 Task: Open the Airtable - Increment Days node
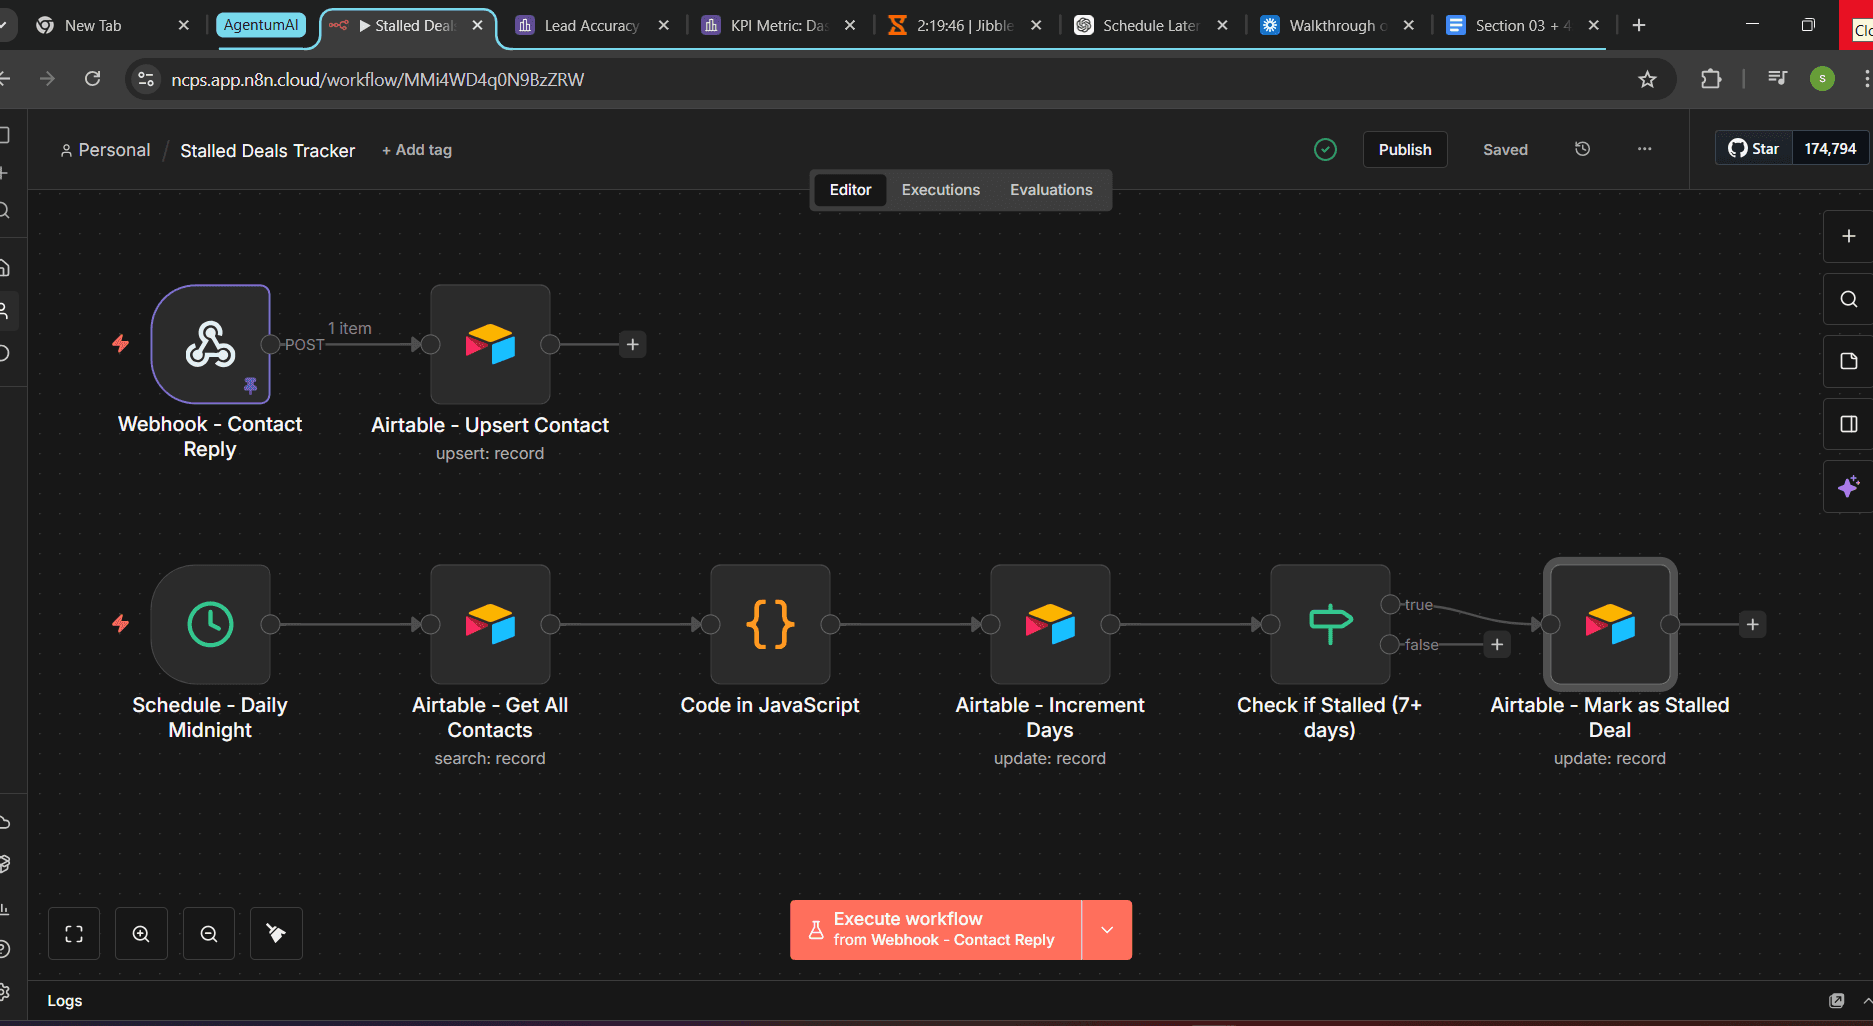[x=1050, y=624]
